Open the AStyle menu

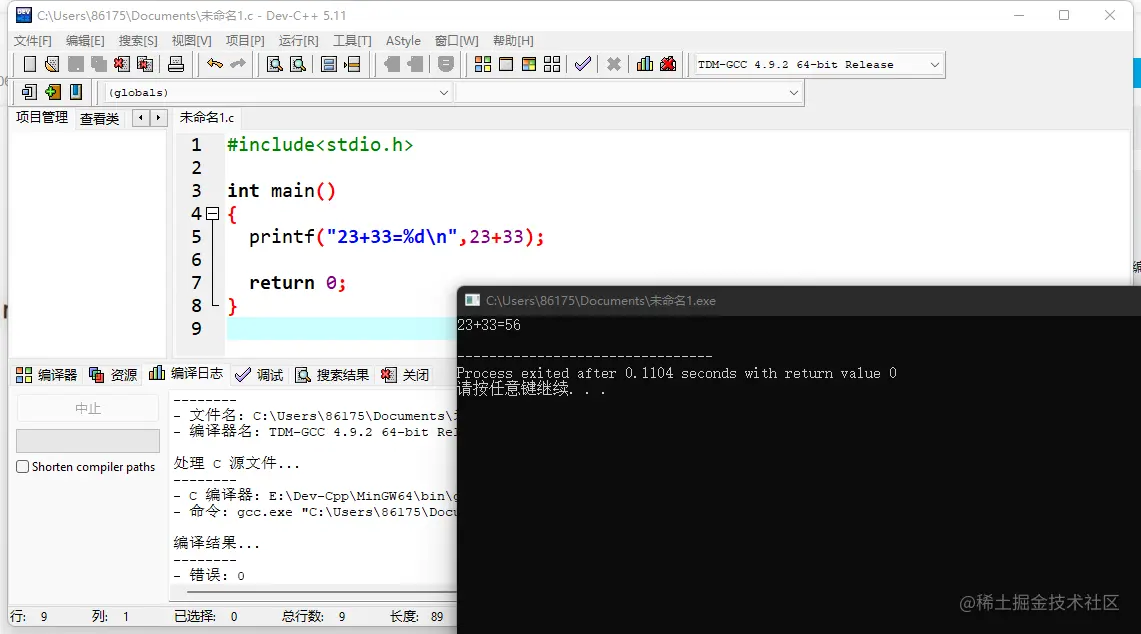click(x=403, y=41)
